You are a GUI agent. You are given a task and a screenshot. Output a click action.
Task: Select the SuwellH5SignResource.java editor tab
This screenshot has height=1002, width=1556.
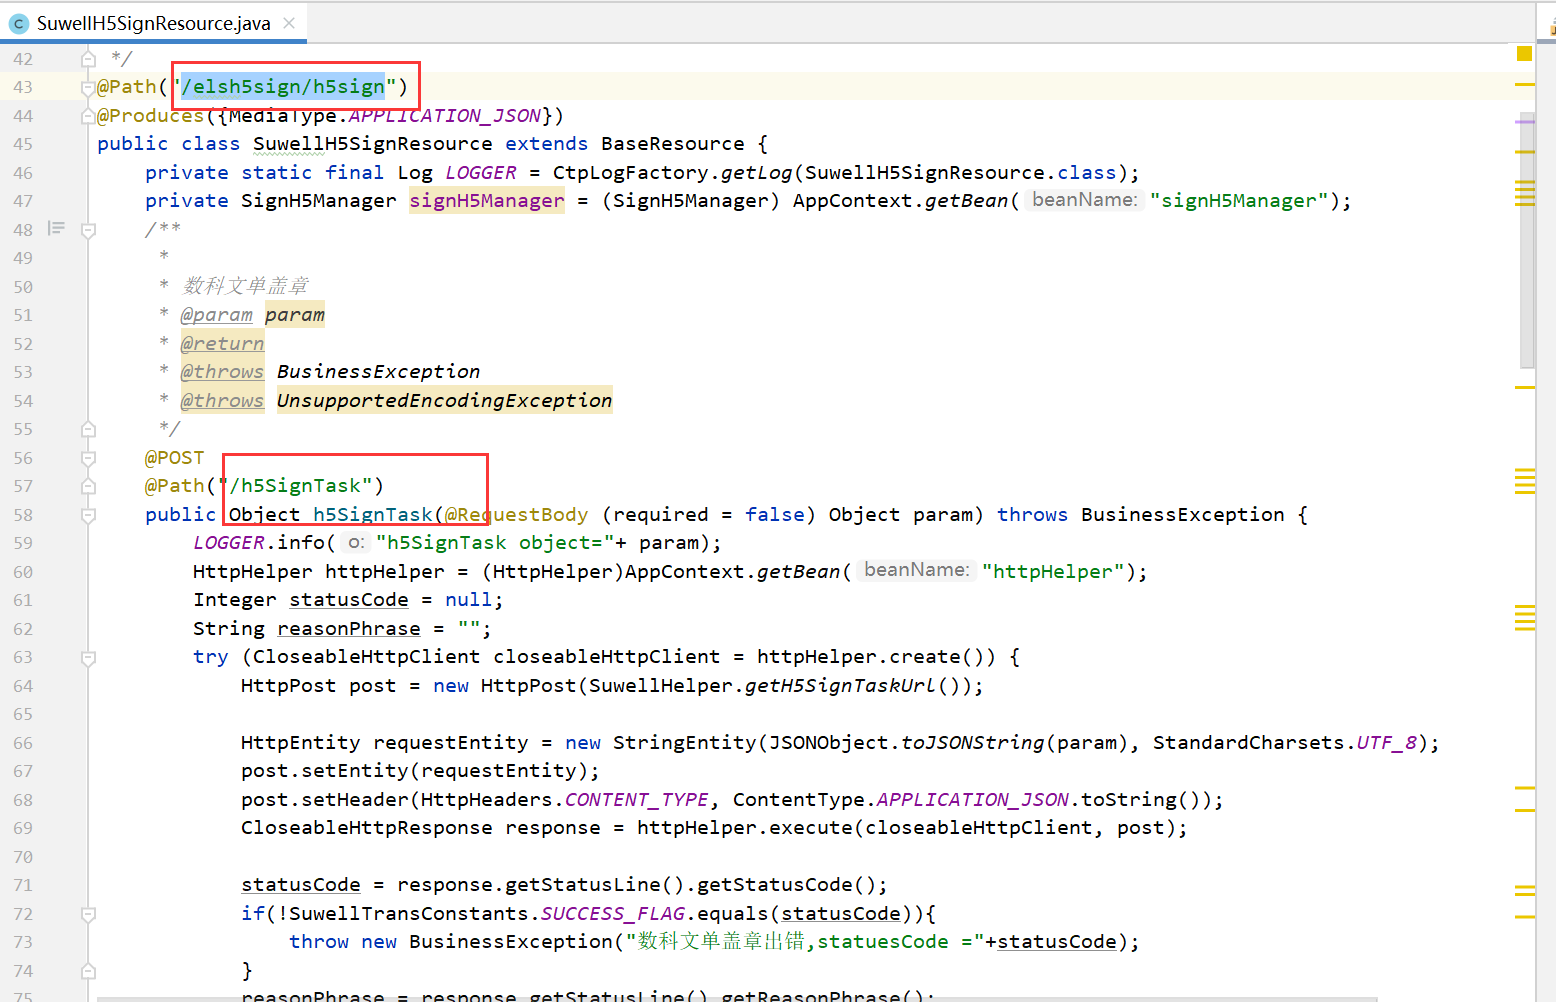(153, 23)
